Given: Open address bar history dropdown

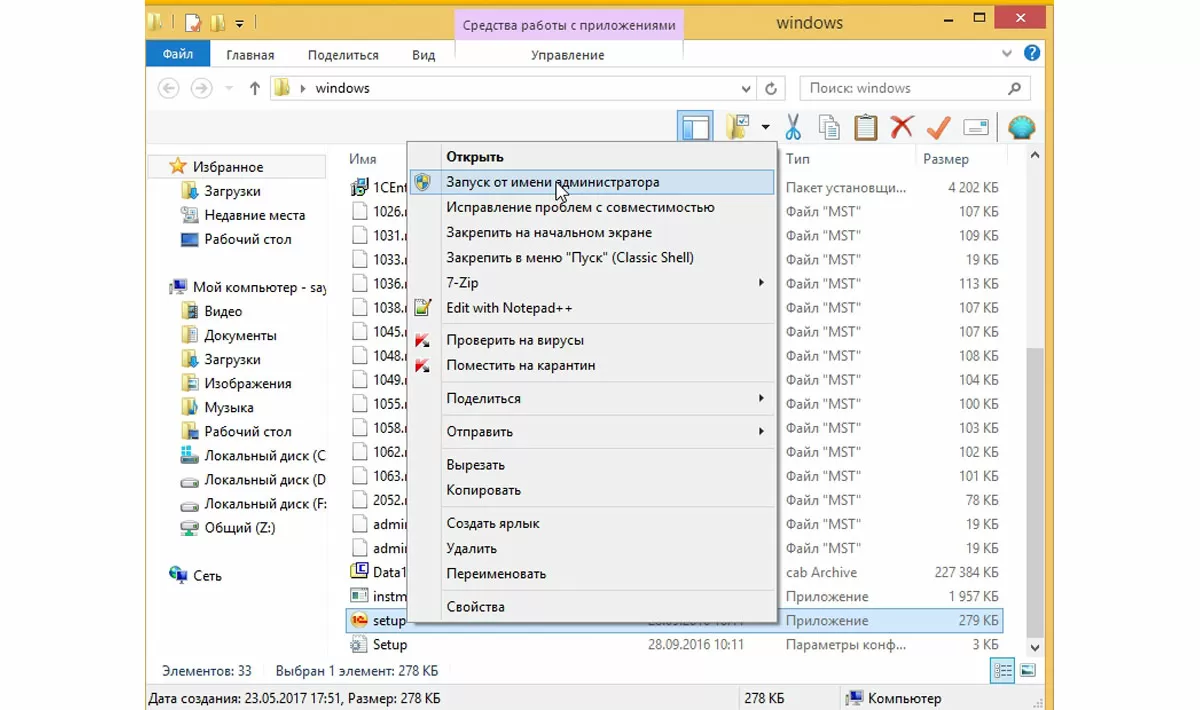Looking at the screenshot, I should pos(746,88).
